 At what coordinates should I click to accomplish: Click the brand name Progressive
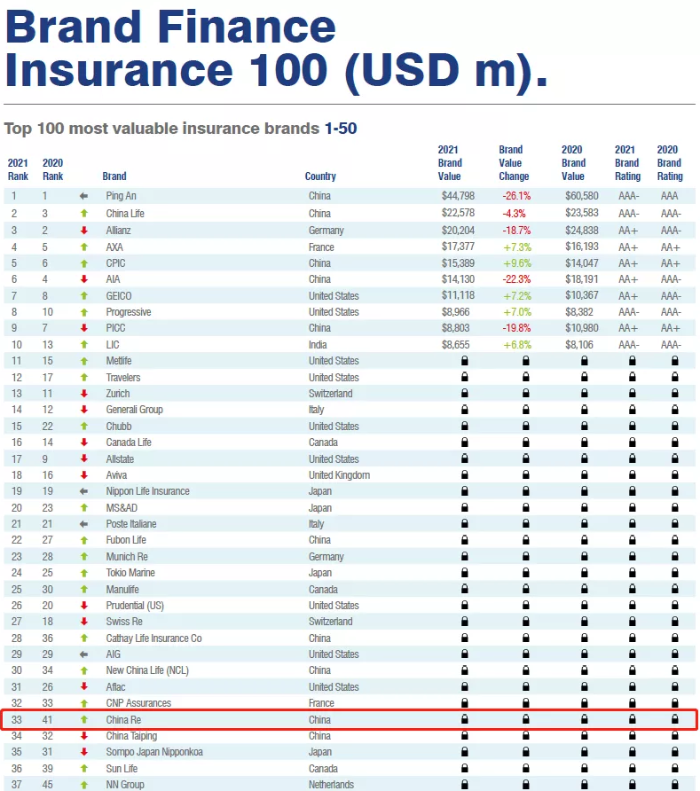coord(128,312)
